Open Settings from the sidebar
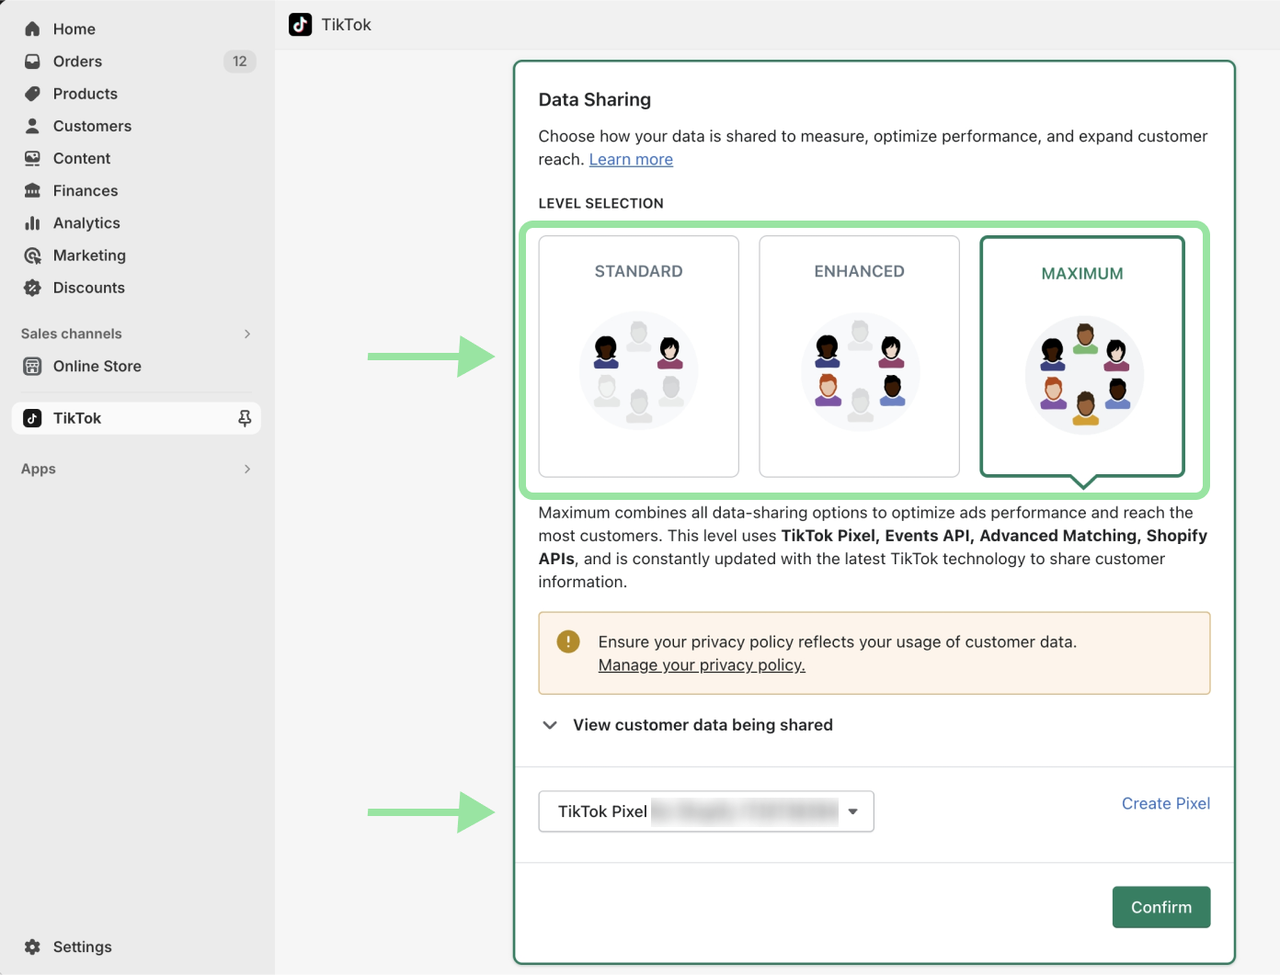The height and width of the screenshot is (975, 1280). pos(82,946)
